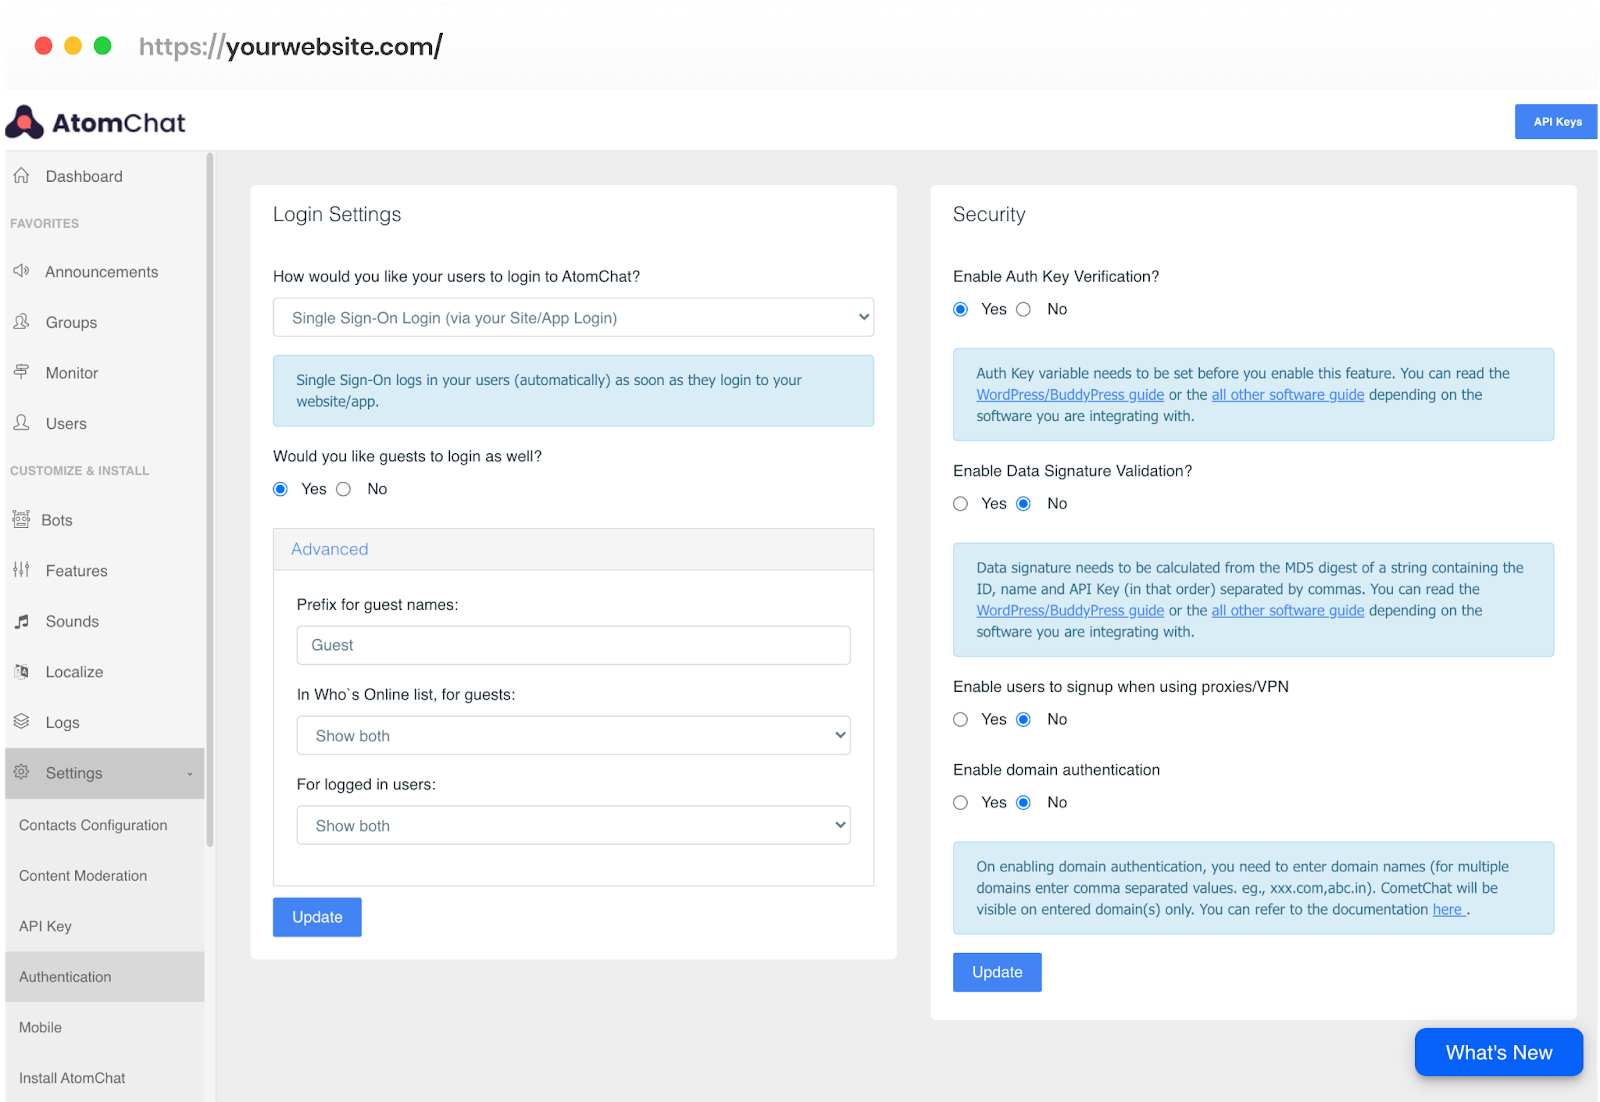Open Dashboard from the sidebar
The image size is (1600, 1102).
pyautogui.click(x=84, y=176)
